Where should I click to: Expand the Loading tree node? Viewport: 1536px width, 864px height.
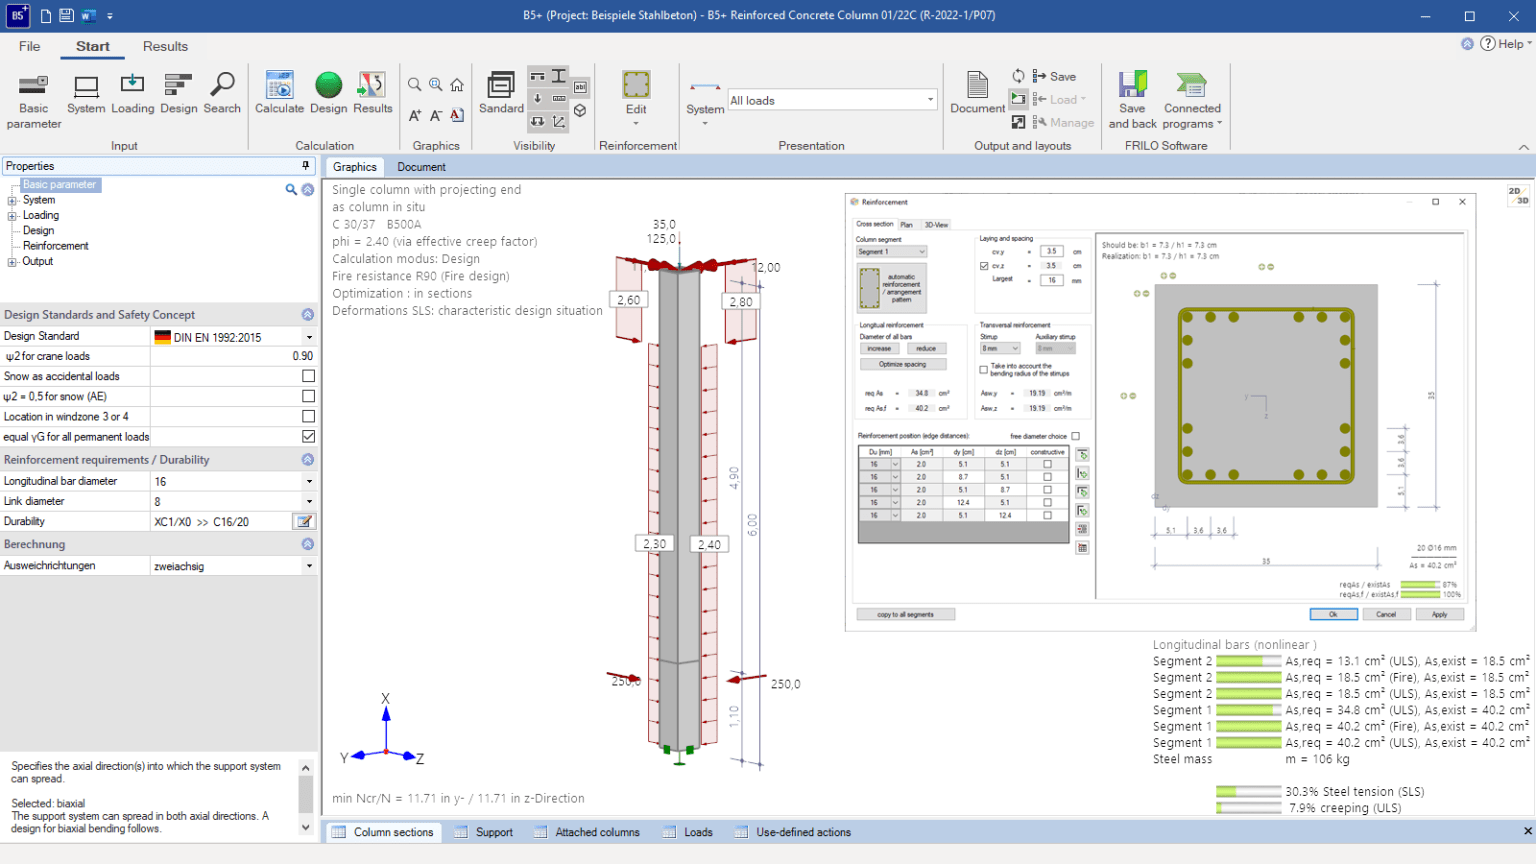pos(12,215)
